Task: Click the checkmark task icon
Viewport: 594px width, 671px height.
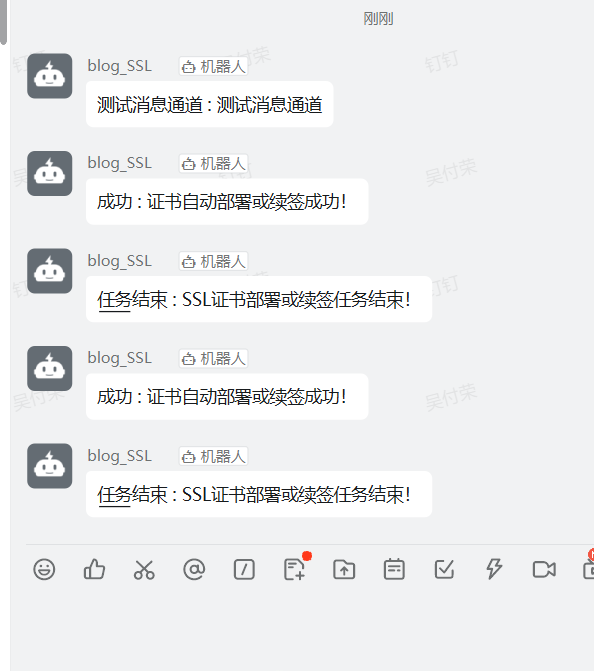Action: pos(444,570)
